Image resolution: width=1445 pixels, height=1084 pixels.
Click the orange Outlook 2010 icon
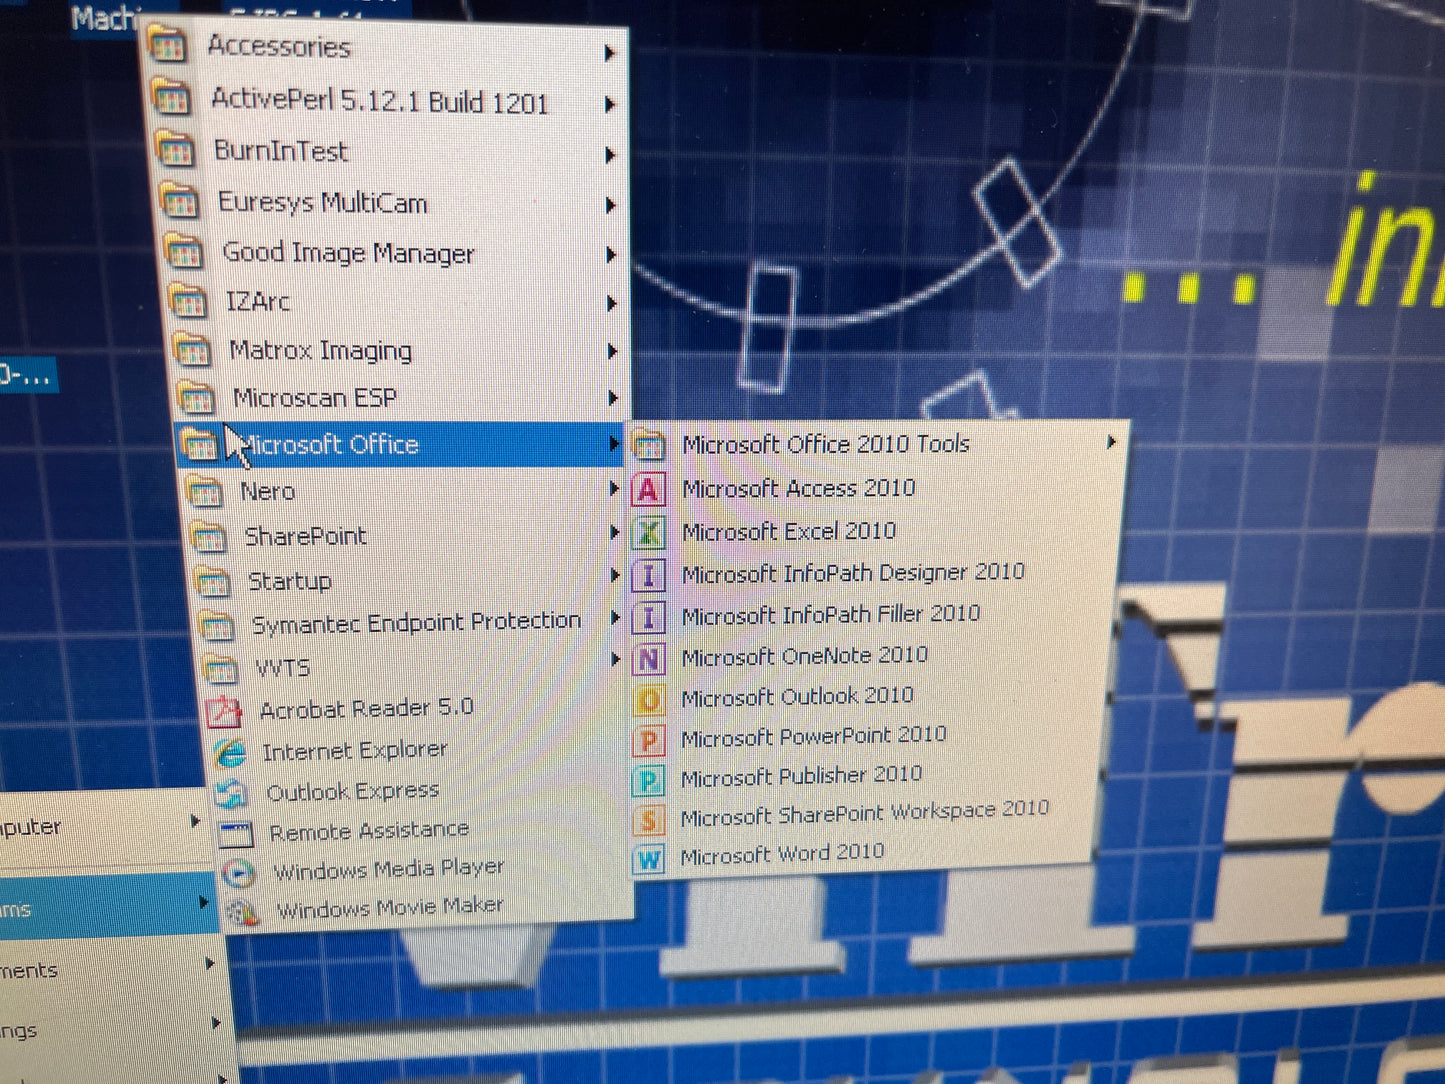coord(648,700)
